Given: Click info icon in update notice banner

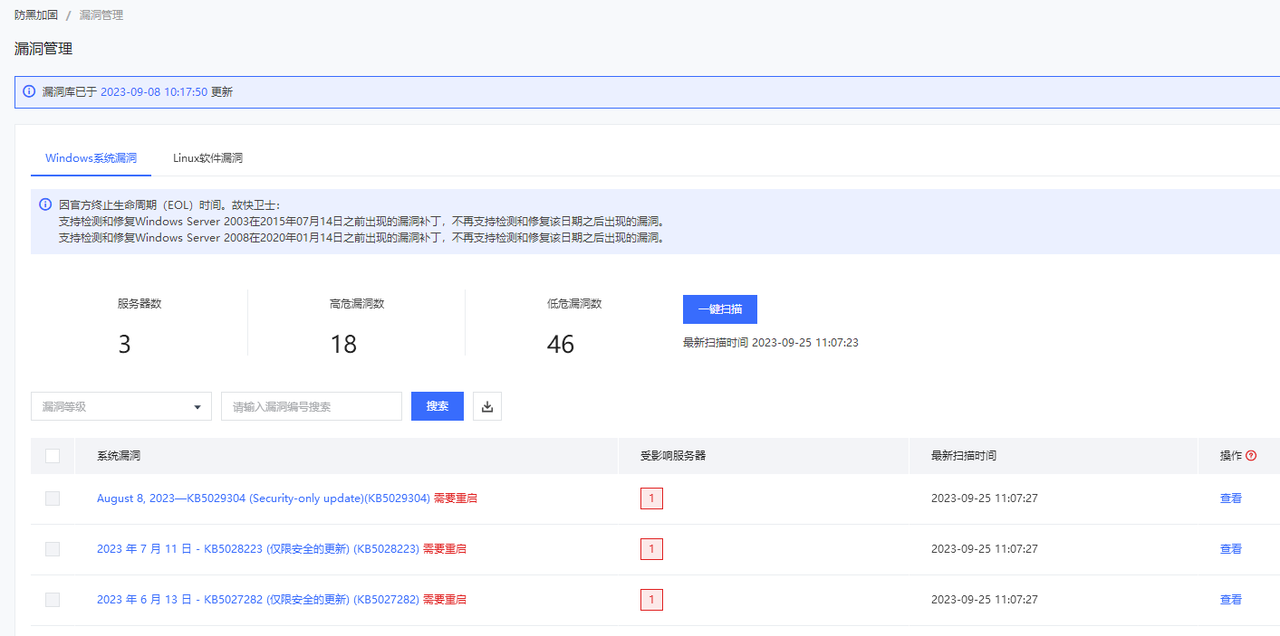Looking at the screenshot, I should (29, 91).
